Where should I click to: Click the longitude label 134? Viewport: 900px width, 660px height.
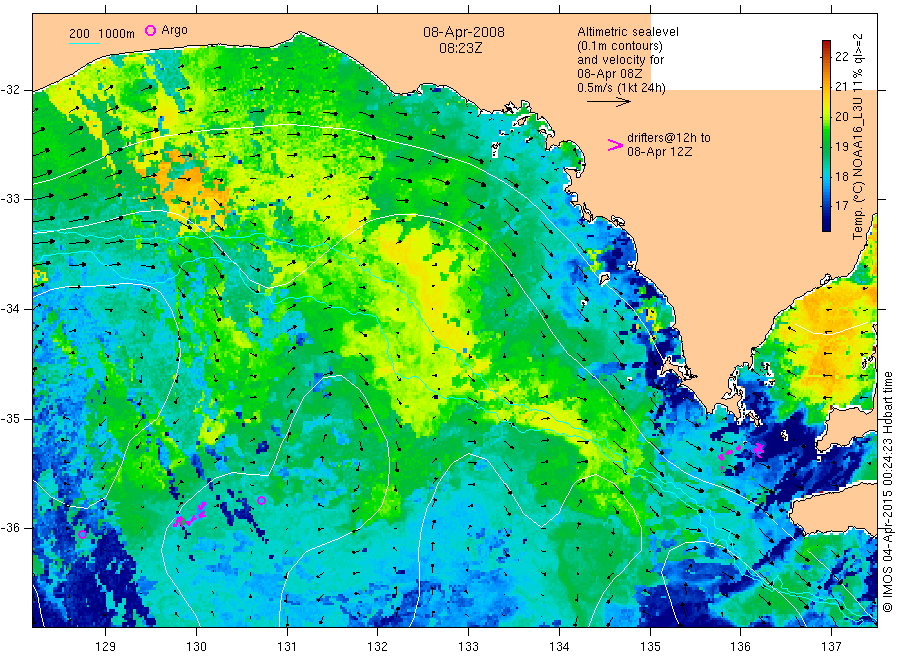[x=559, y=647]
